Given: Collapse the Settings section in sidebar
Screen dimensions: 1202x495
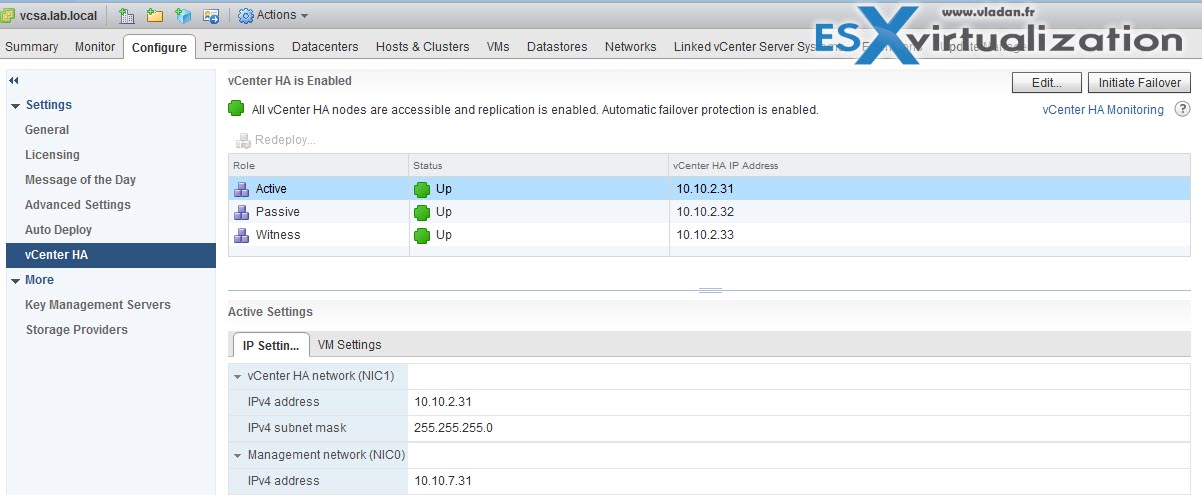Looking at the screenshot, I should click(15, 105).
